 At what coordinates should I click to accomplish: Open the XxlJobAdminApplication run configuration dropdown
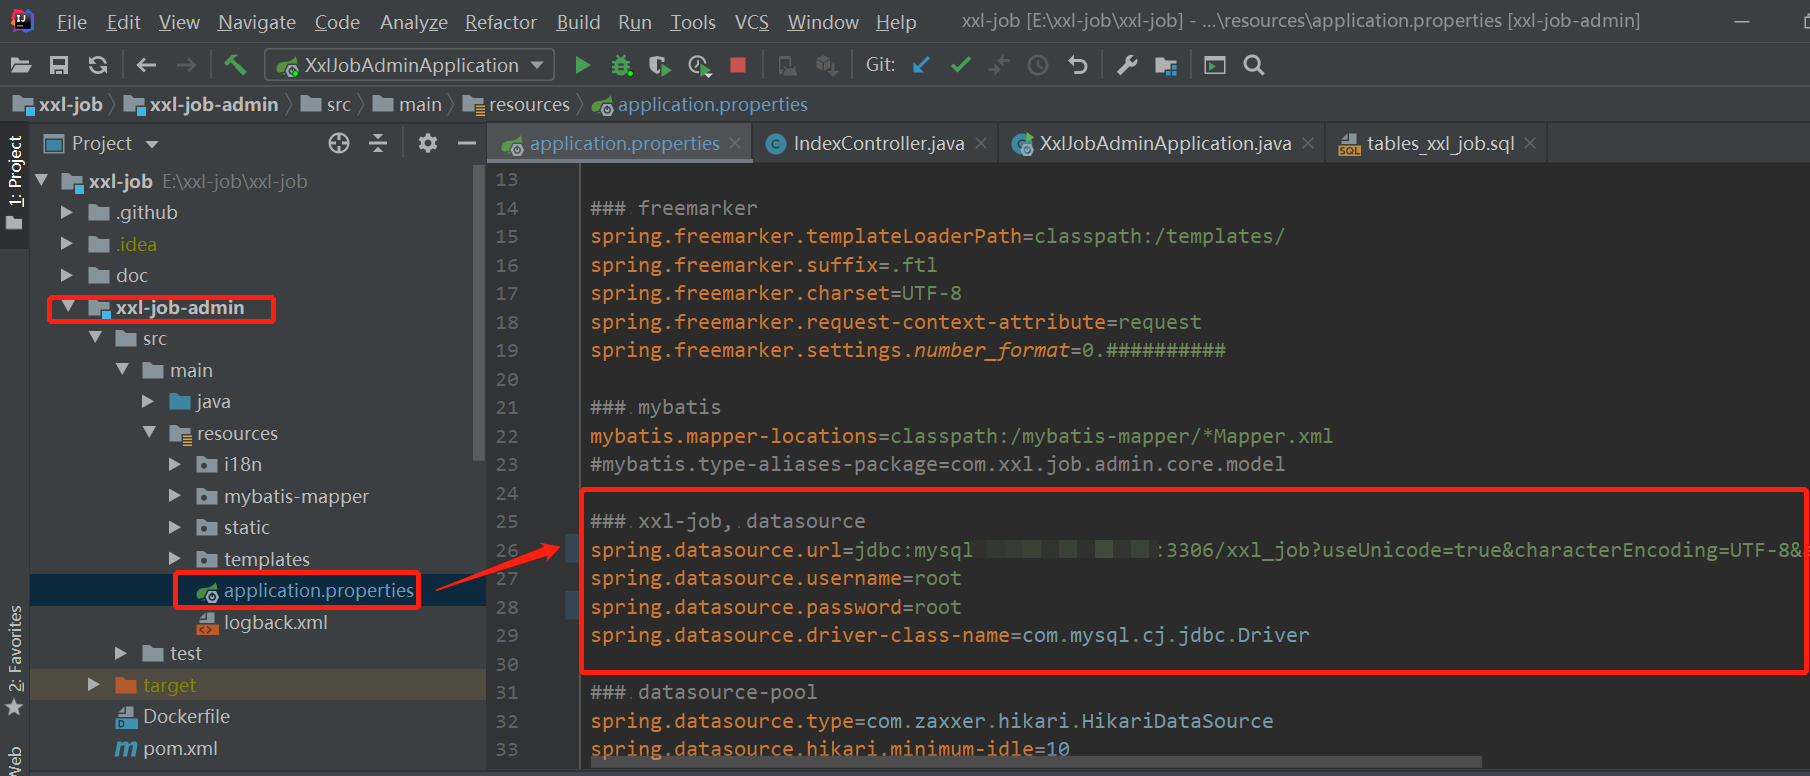click(409, 65)
